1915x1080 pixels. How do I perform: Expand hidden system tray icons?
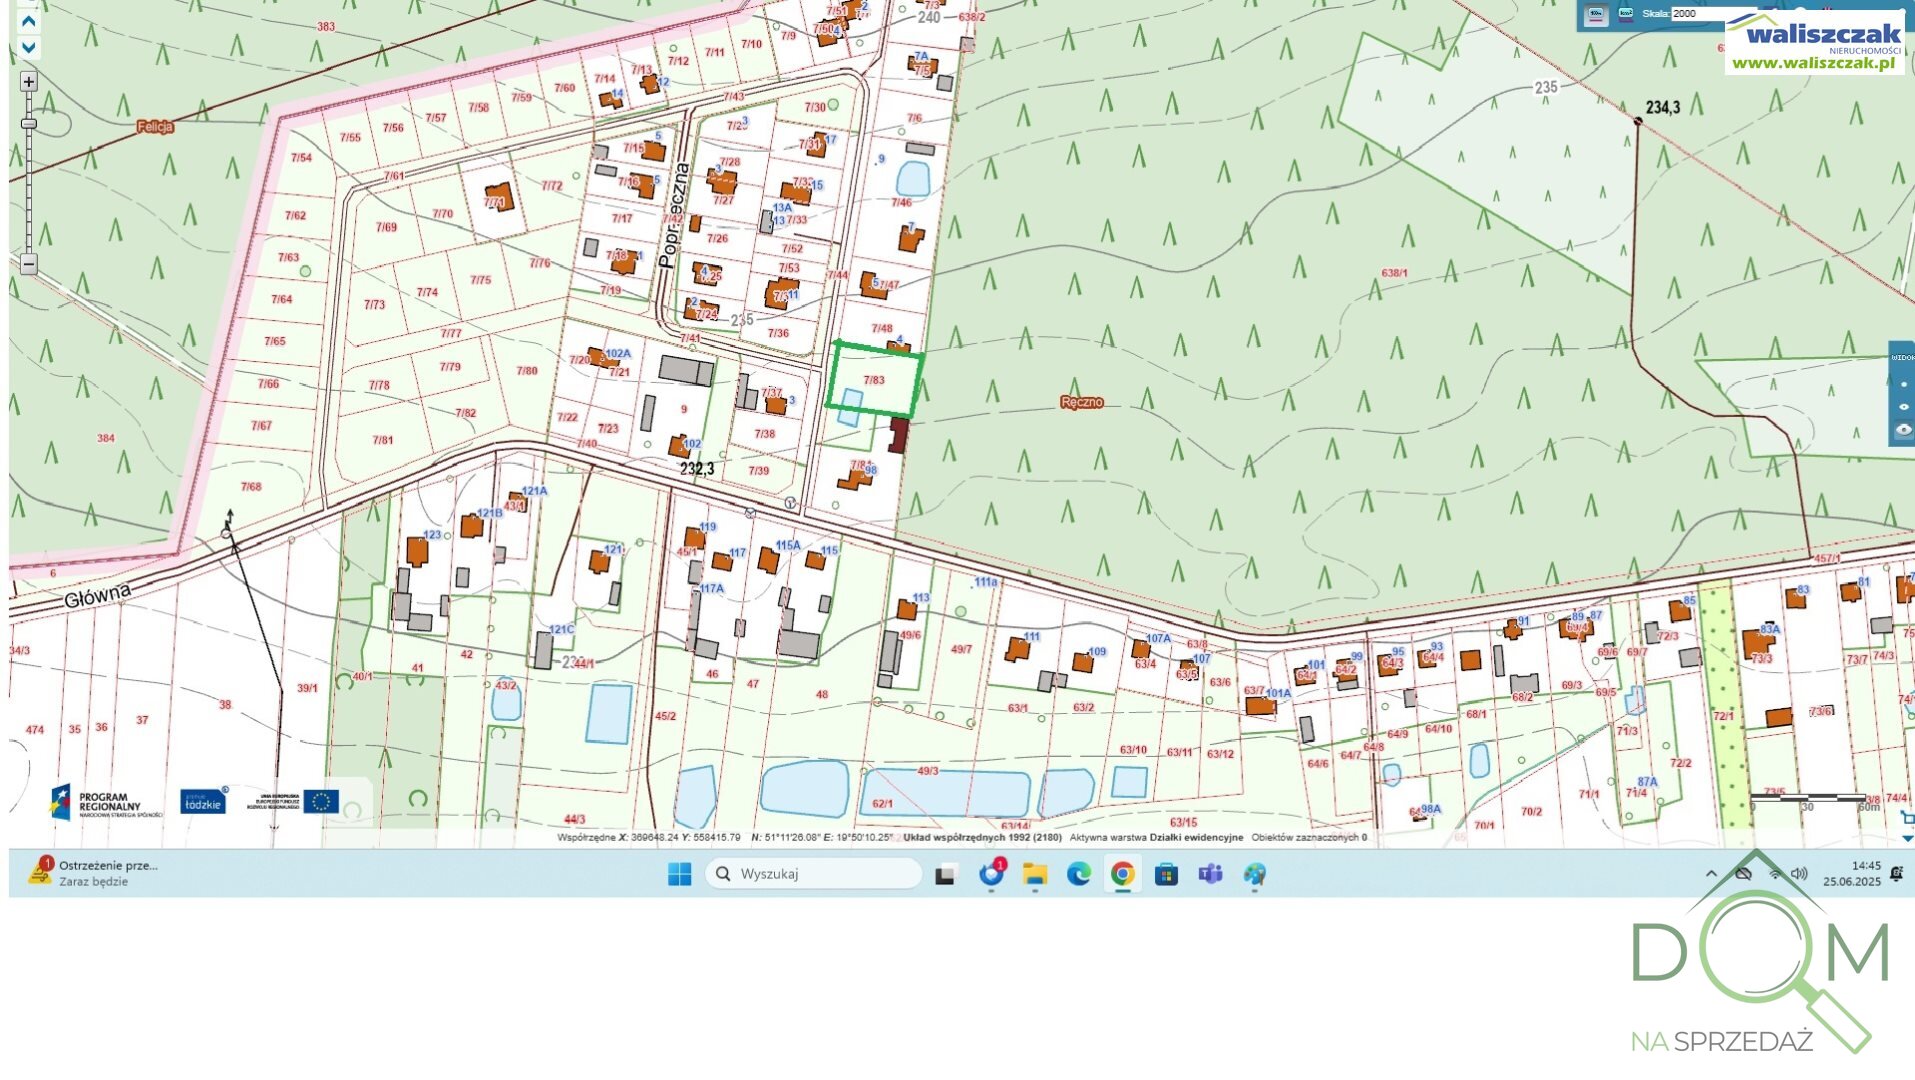[1711, 874]
